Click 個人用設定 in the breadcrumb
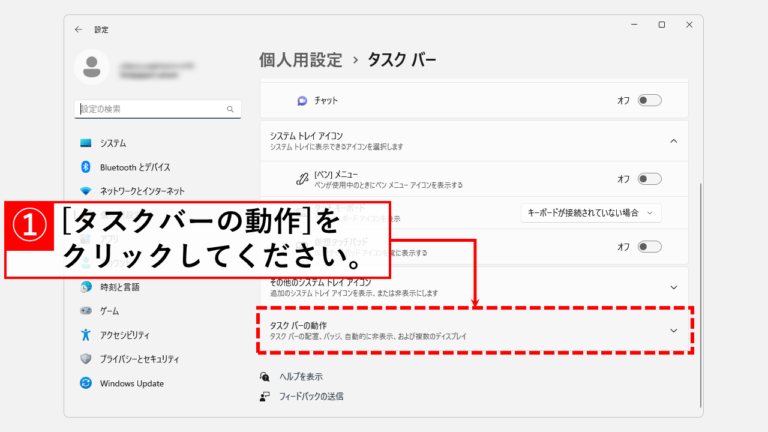The height and width of the screenshot is (432, 768). click(x=301, y=60)
